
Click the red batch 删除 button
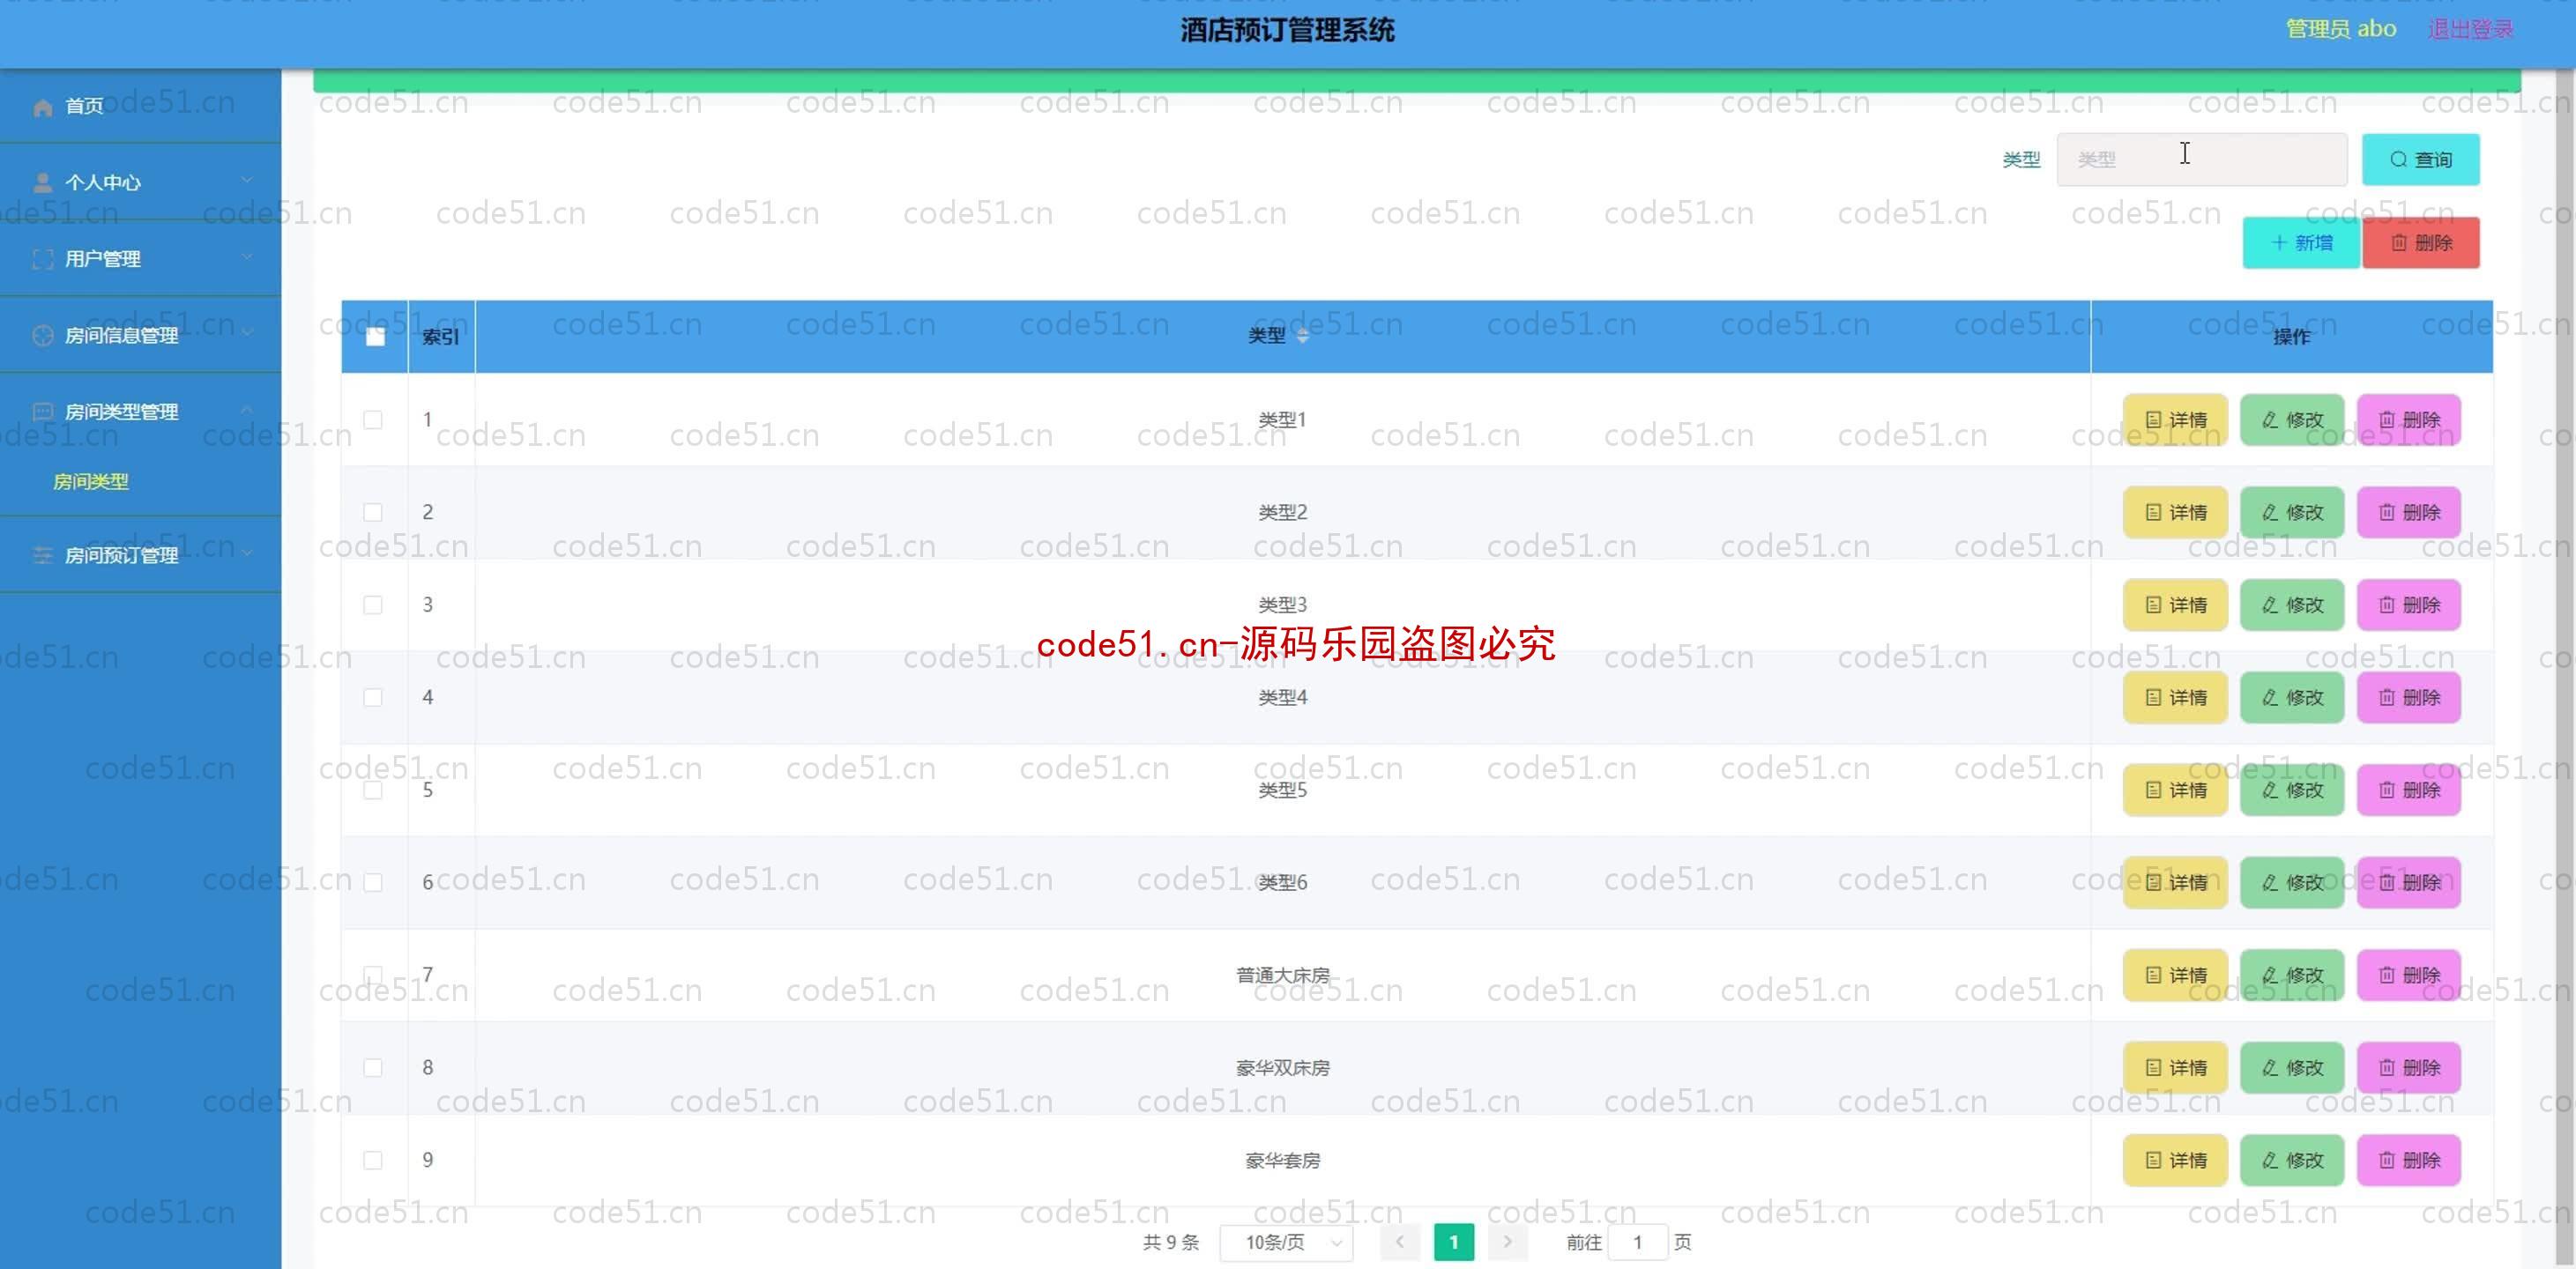click(x=2421, y=243)
